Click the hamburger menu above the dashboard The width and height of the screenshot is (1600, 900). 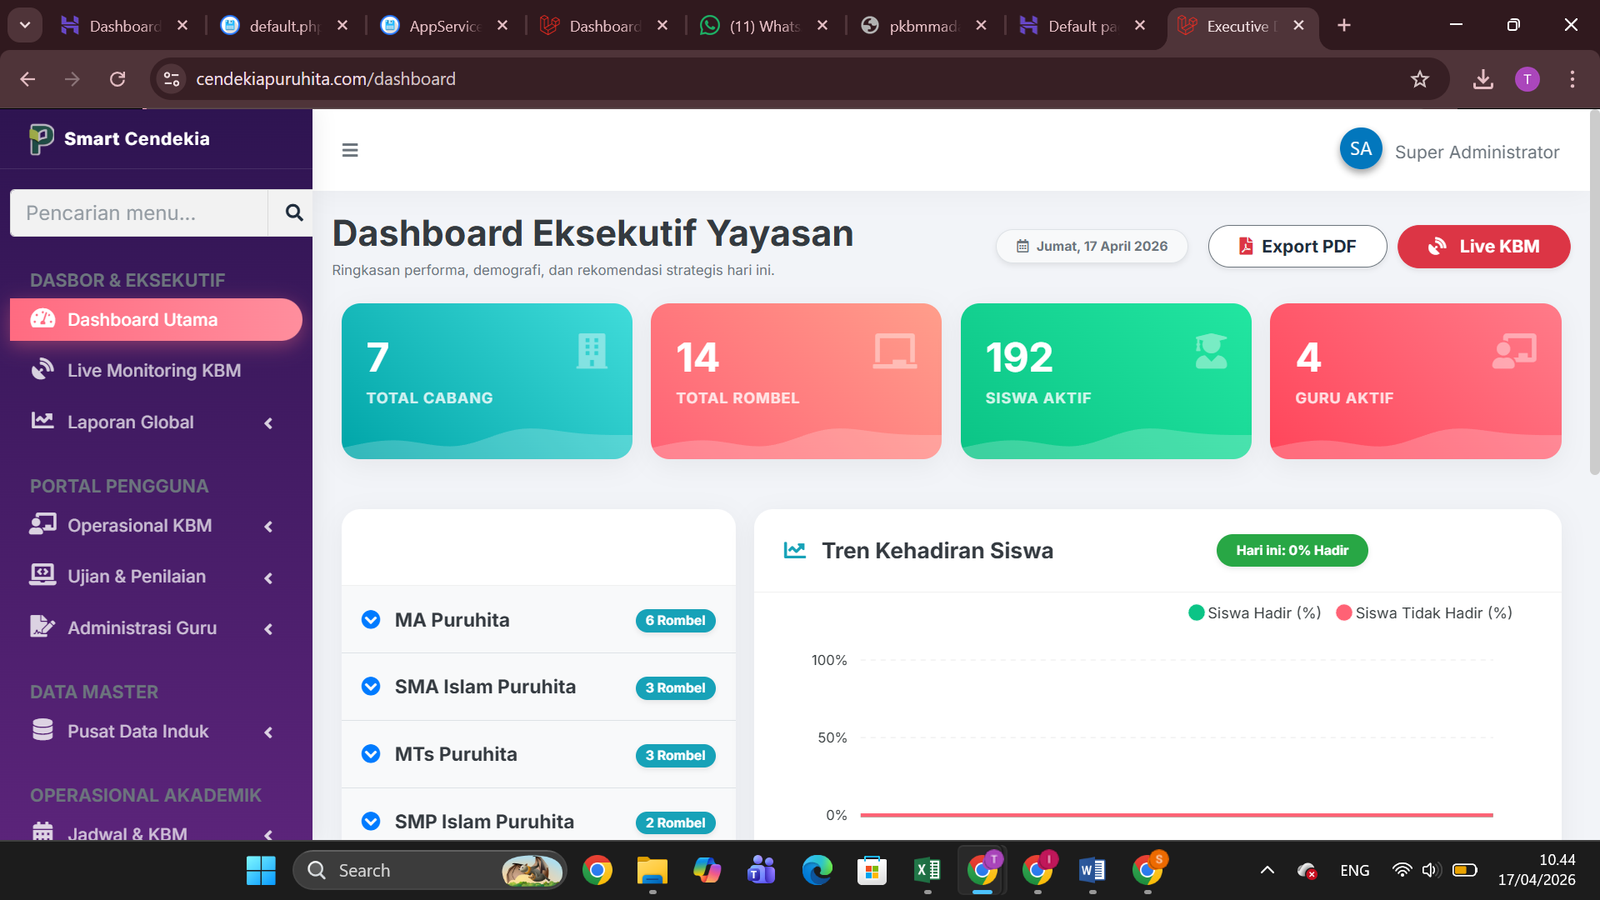click(x=350, y=149)
